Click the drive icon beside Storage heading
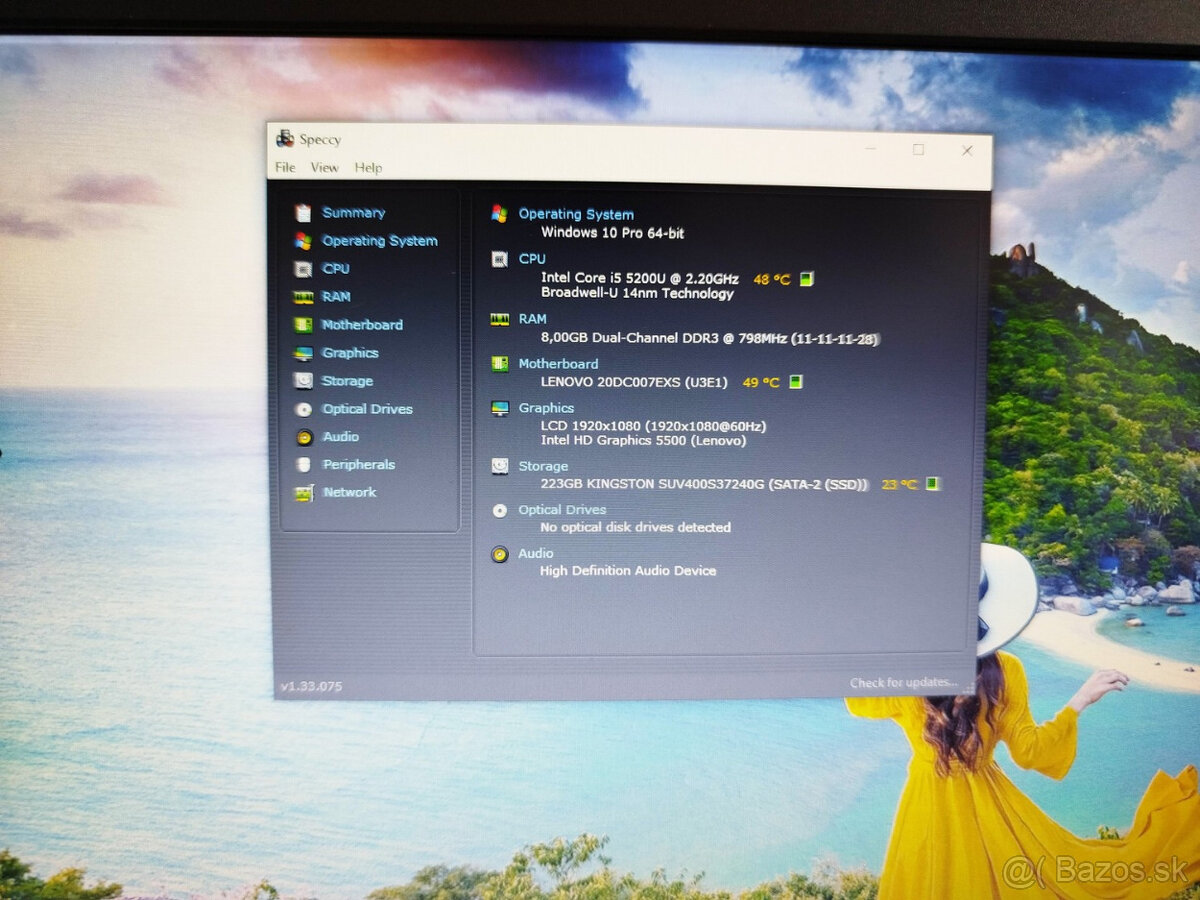 (x=500, y=466)
